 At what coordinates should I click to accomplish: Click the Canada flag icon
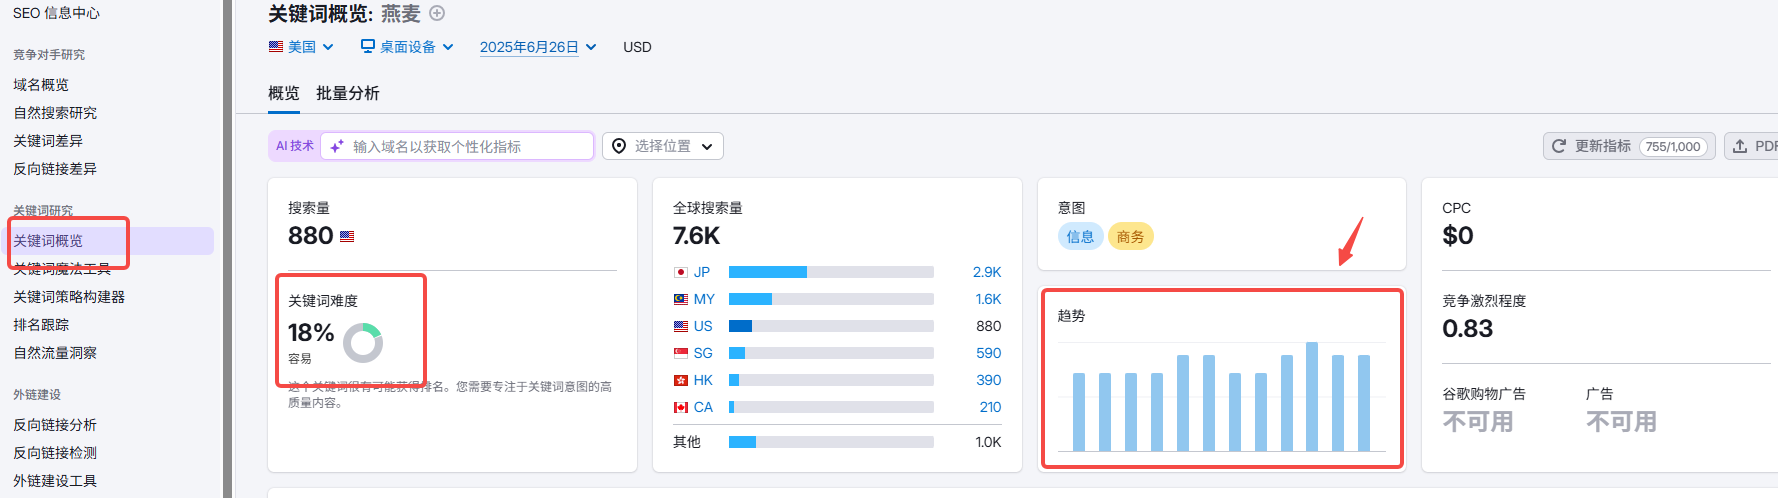tap(681, 407)
